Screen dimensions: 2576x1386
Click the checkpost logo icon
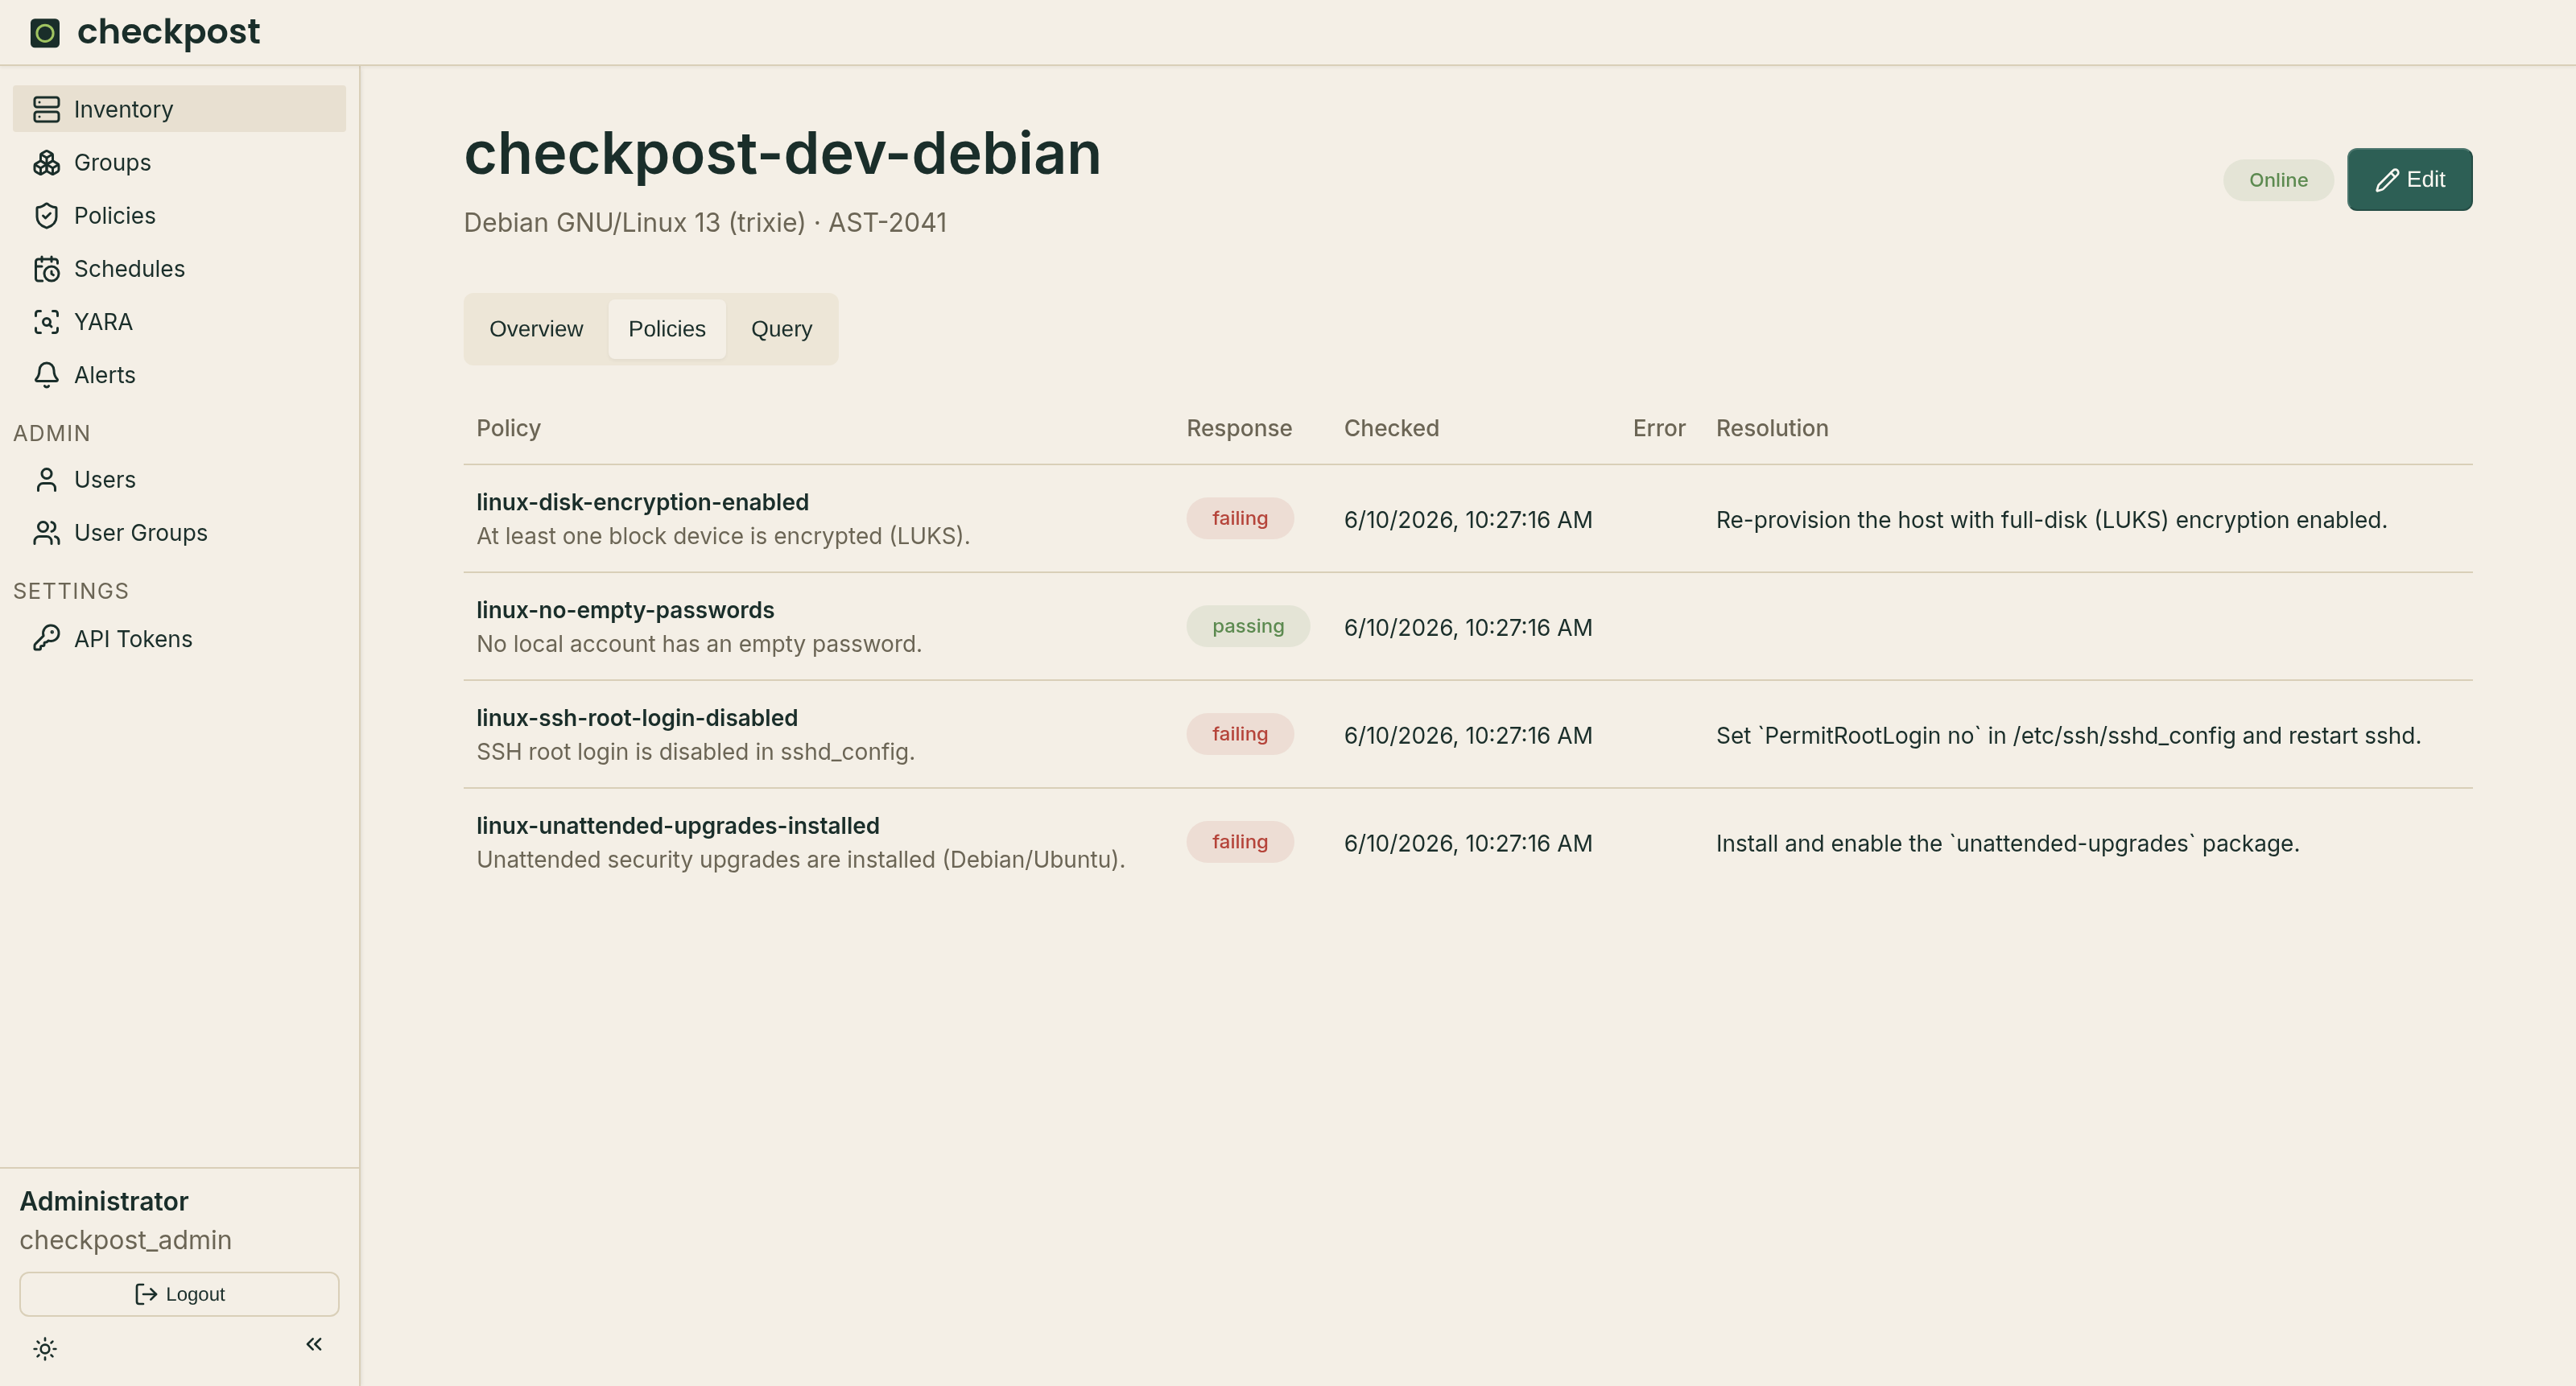(45, 33)
